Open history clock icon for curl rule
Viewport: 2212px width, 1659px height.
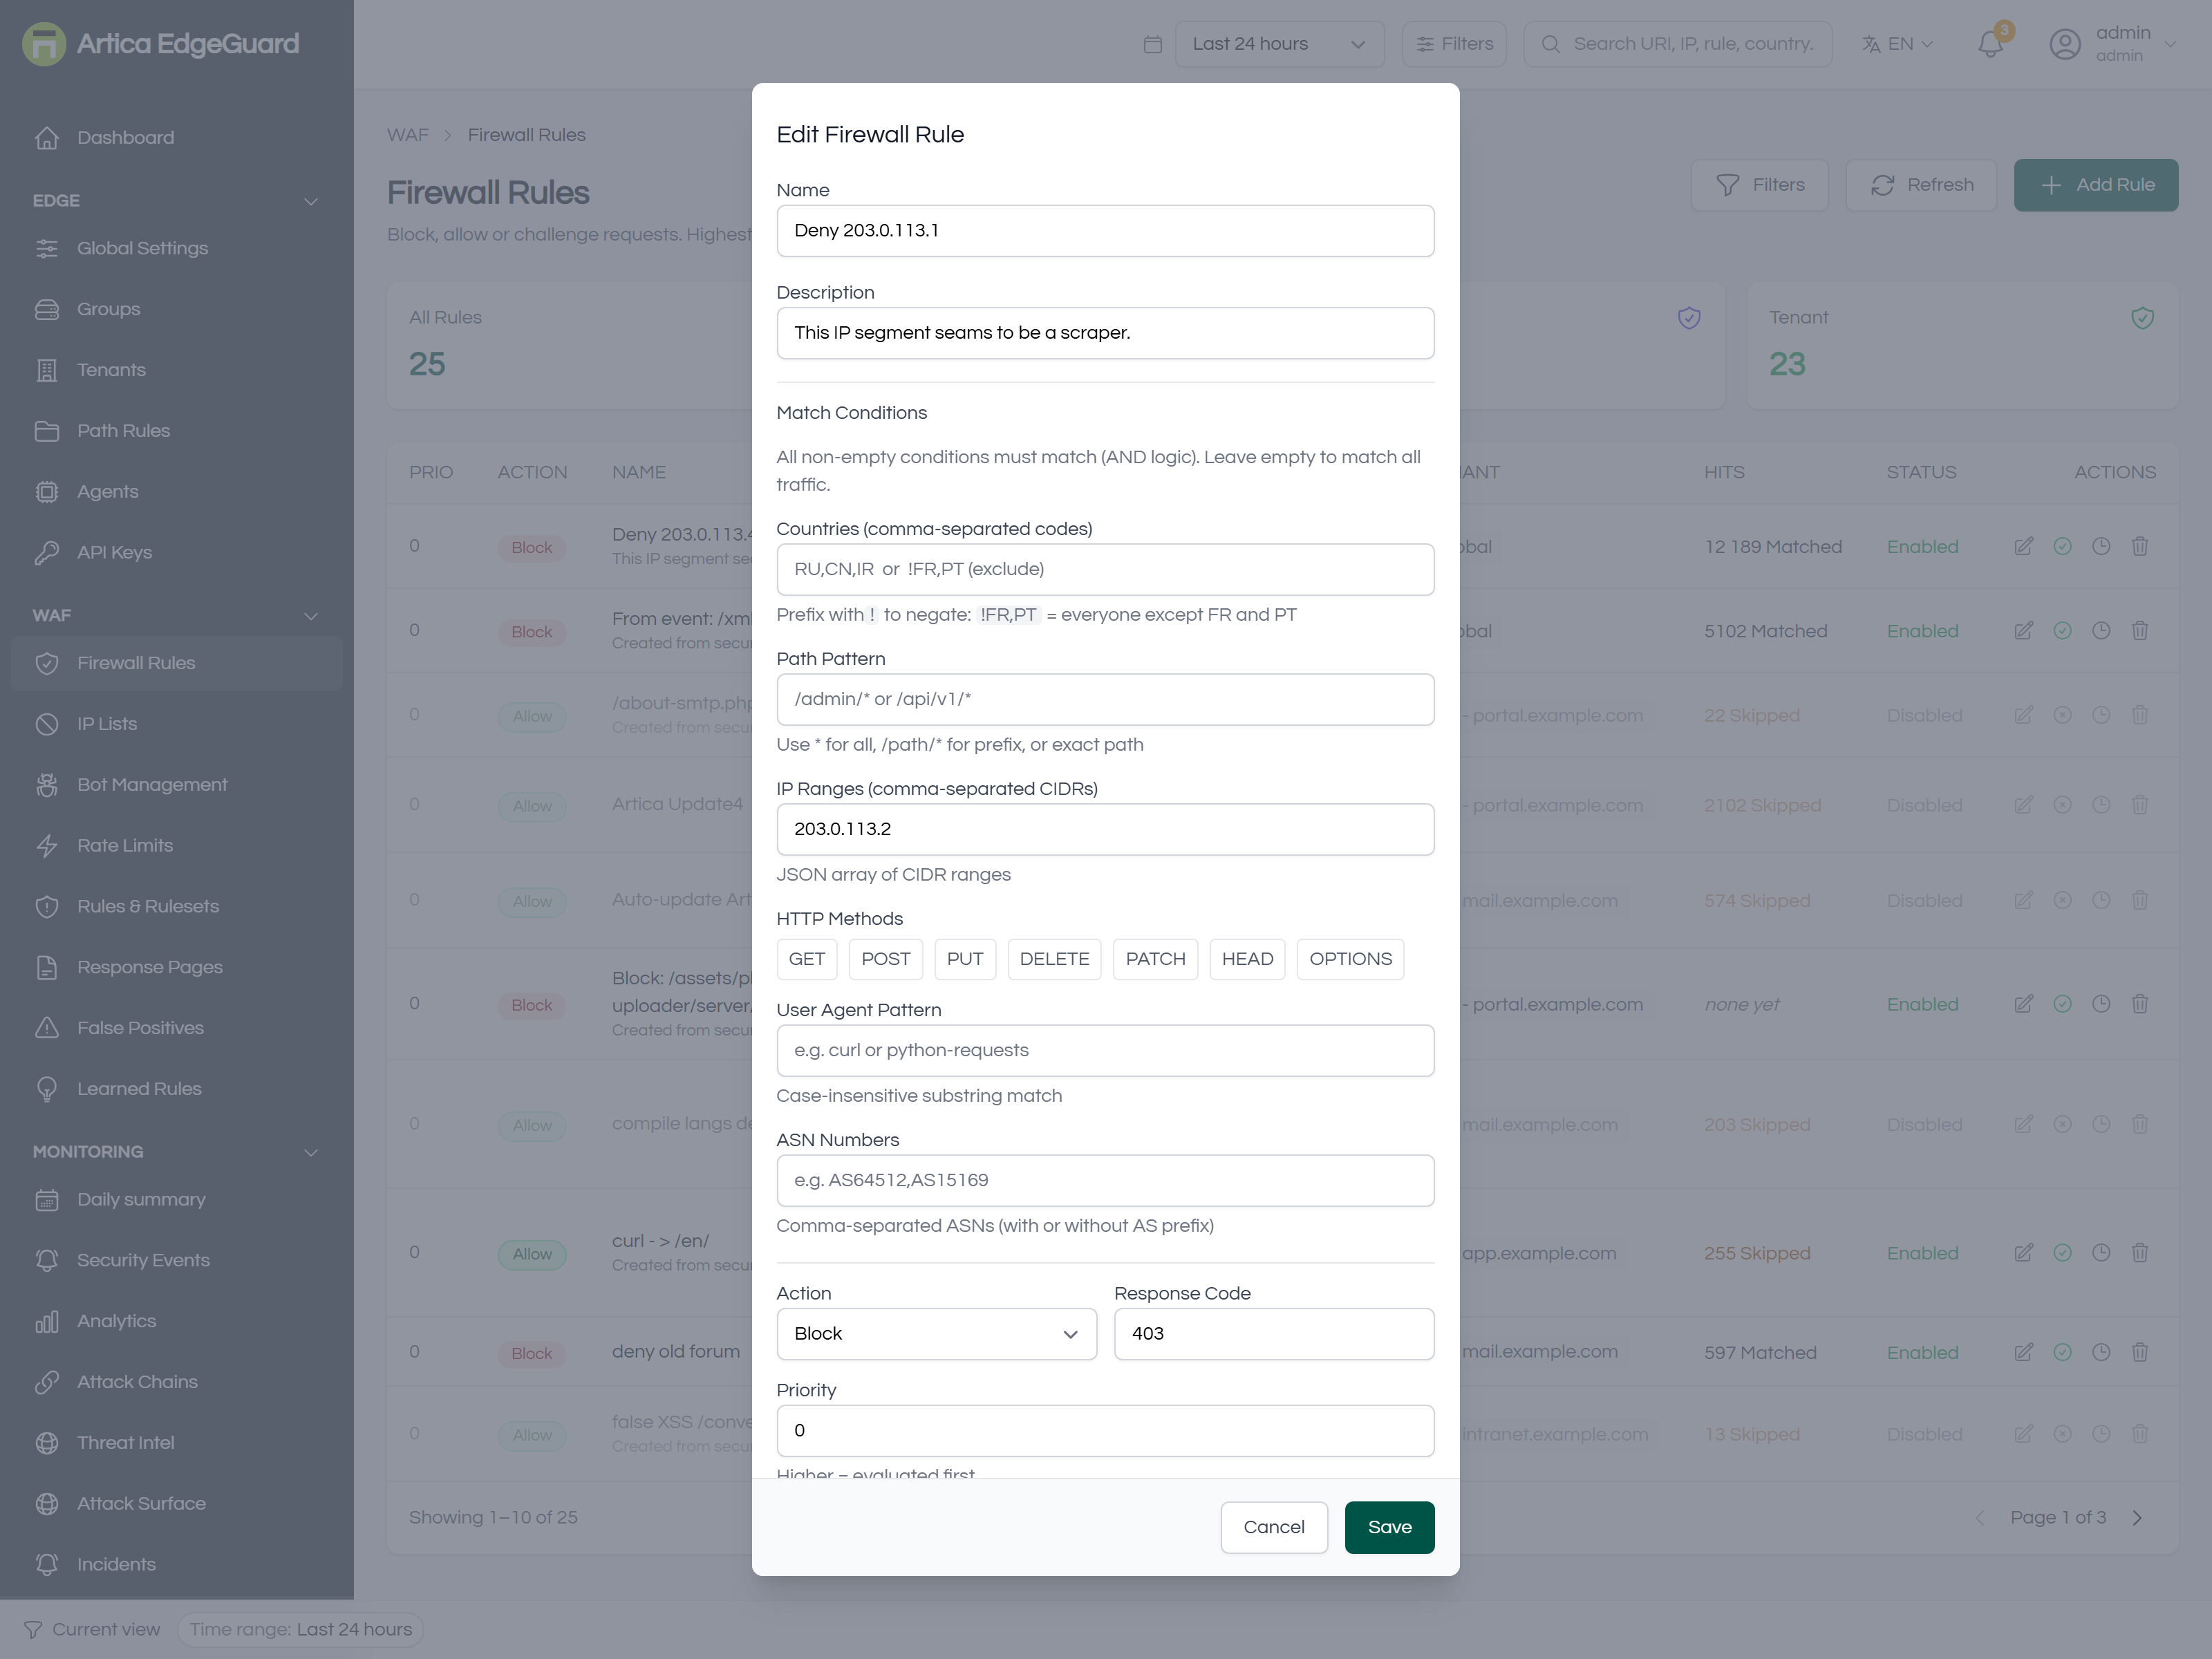[x=2101, y=1252]
